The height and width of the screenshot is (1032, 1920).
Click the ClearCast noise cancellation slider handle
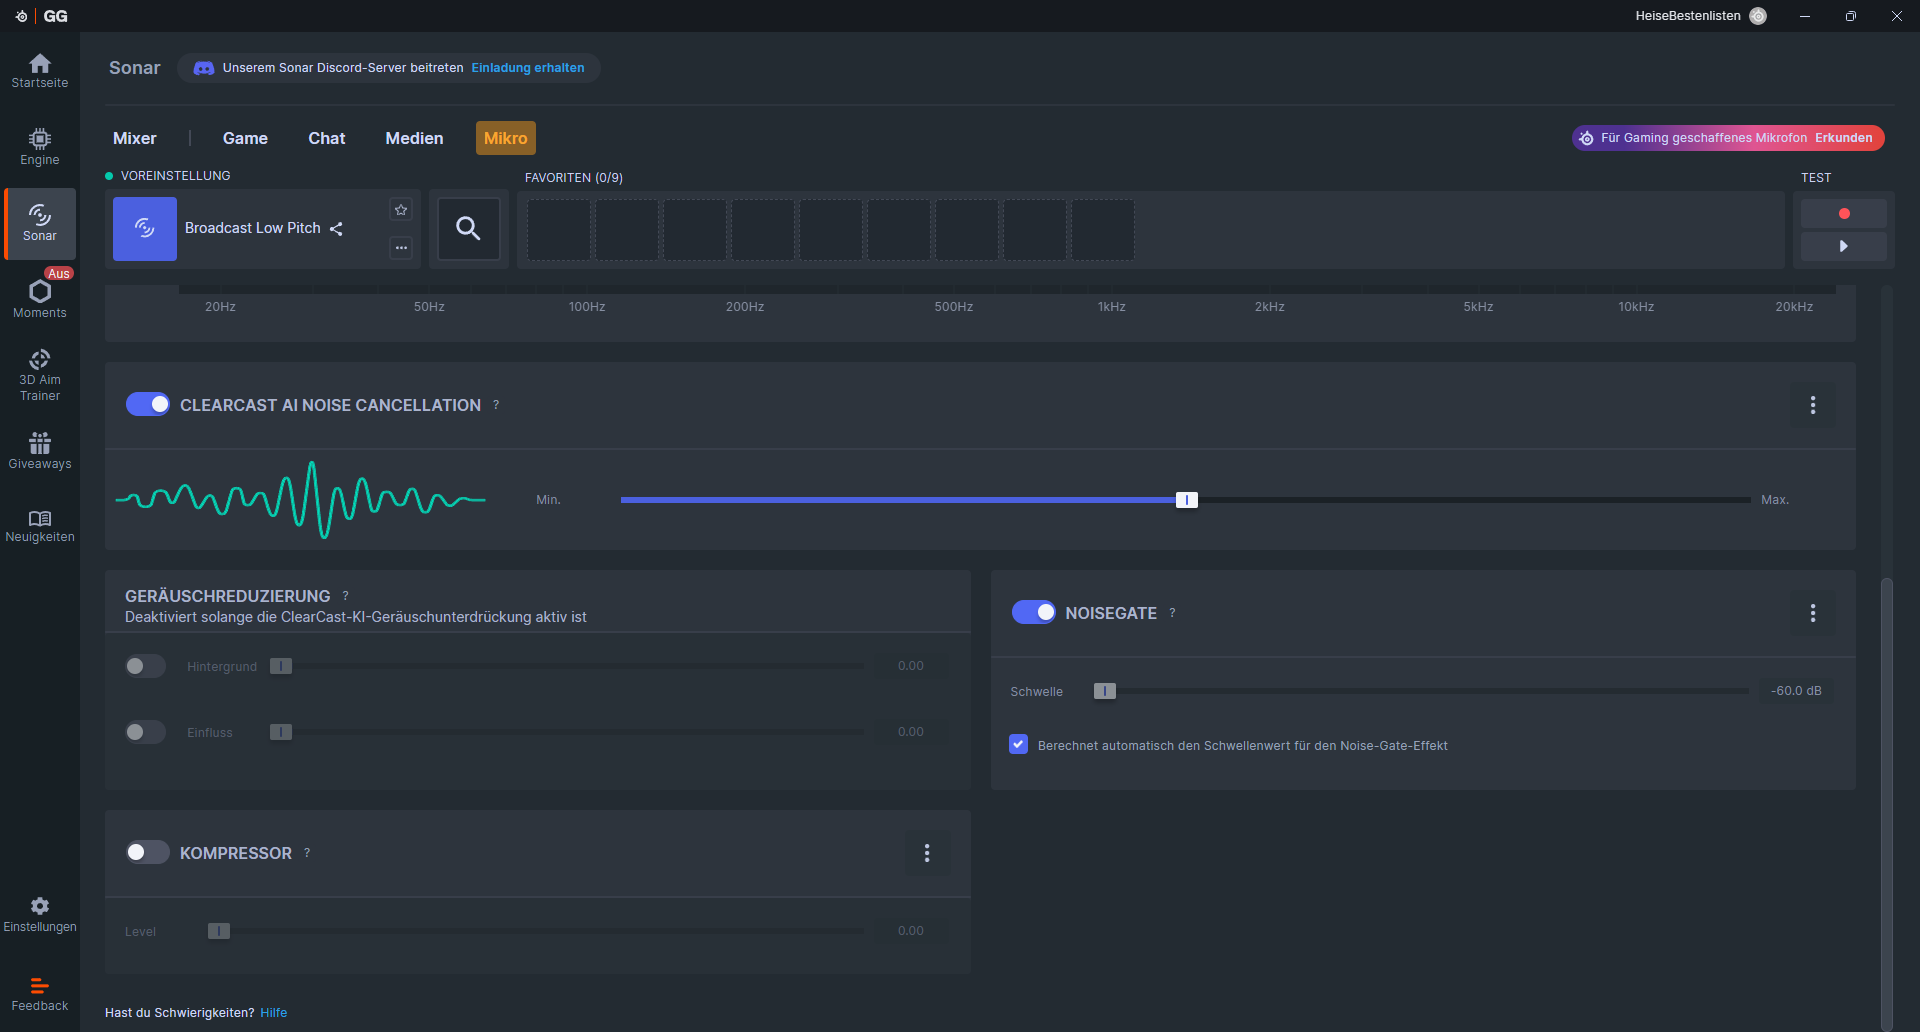(1186, 500)
